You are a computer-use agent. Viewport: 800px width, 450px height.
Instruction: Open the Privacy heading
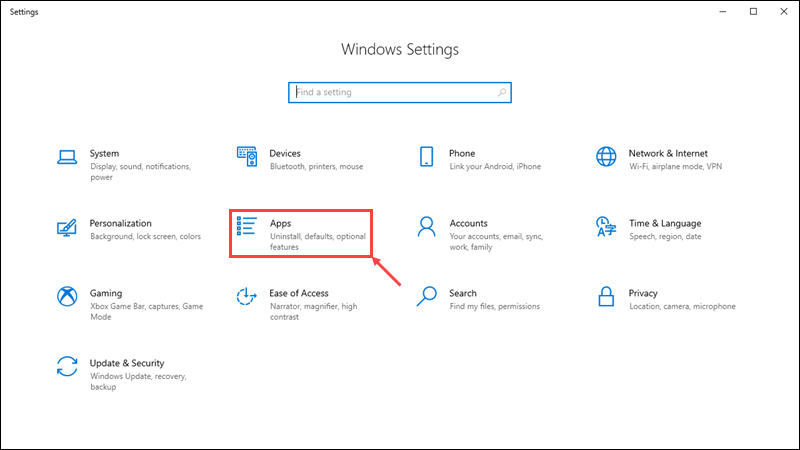pyautogui.click(x=643, y=293)
